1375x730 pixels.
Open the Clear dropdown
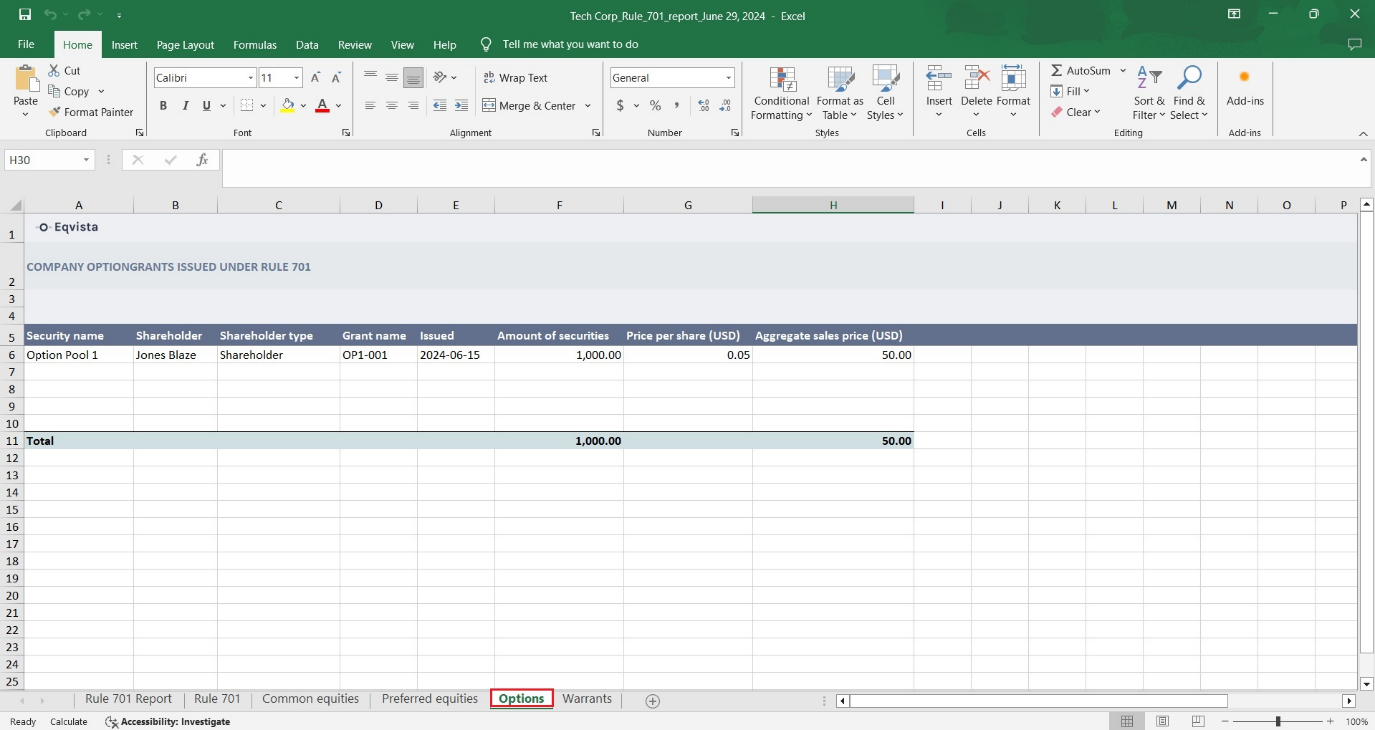pos(1075,112)
